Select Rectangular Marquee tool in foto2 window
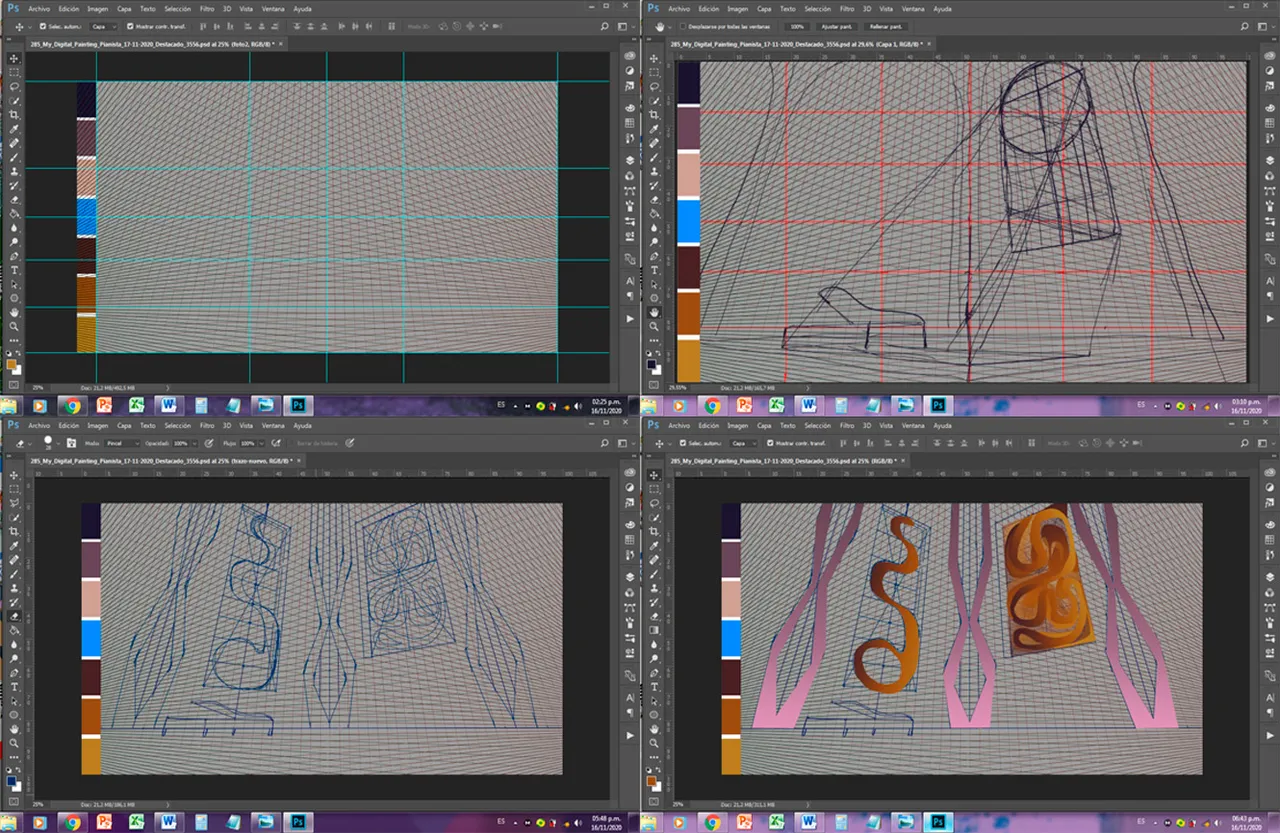 14,72
